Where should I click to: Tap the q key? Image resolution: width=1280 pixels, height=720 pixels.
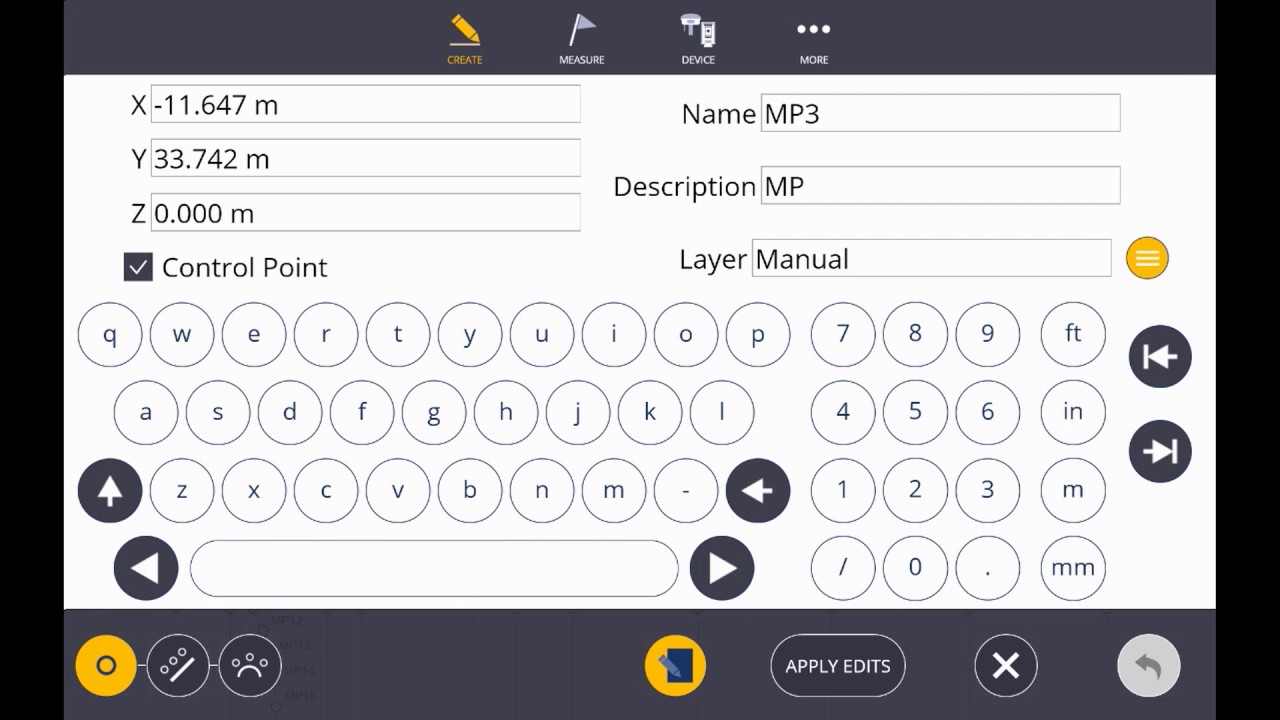coord(110,334)
